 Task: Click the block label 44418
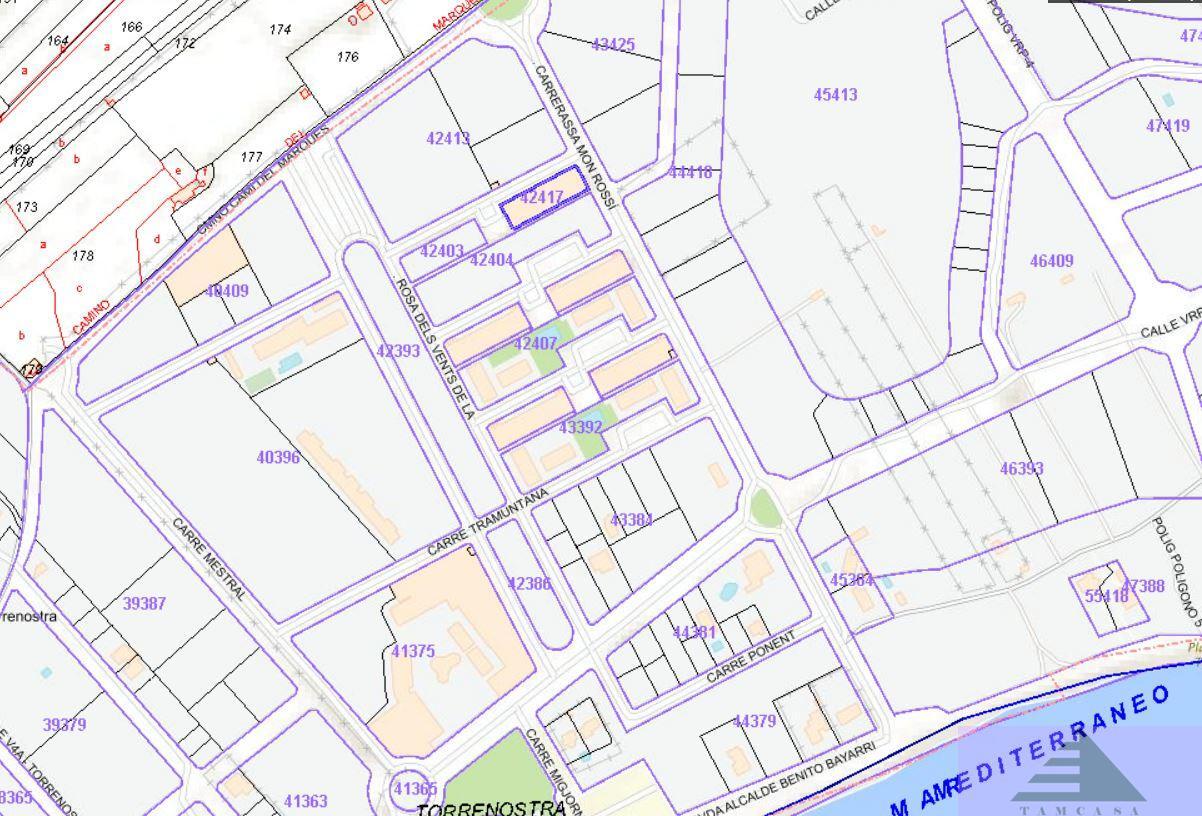pyautogui.click(x=690, y=172)
